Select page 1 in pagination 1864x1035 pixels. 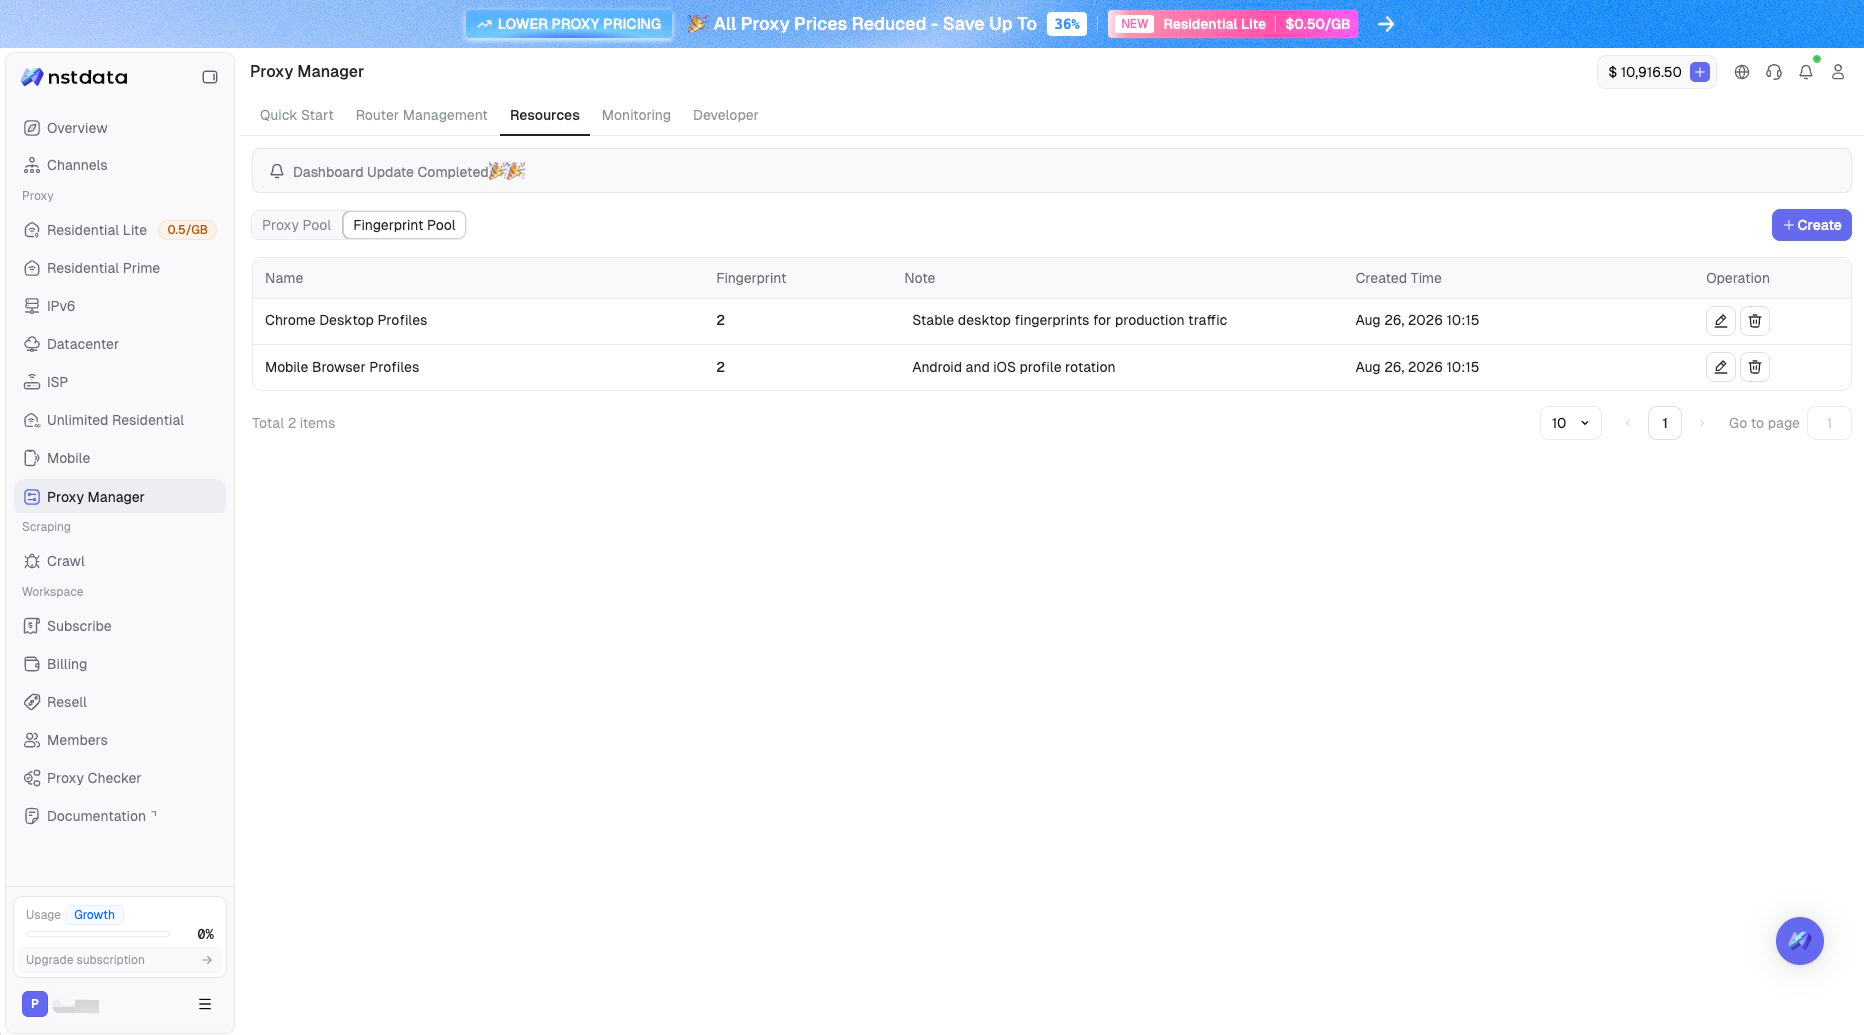[x=1665, y=423]
